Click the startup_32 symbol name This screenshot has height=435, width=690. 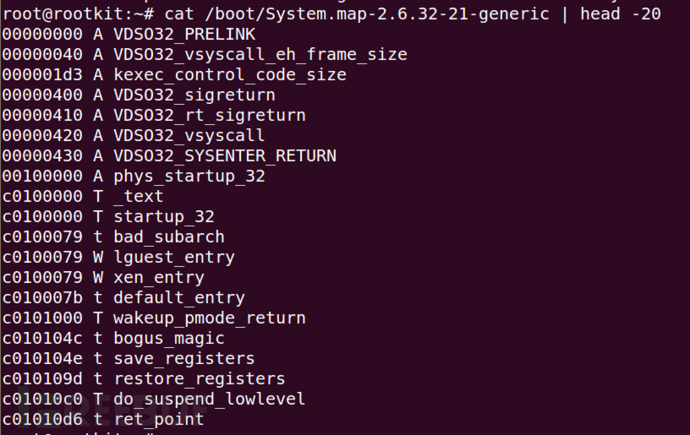[163, 216]
